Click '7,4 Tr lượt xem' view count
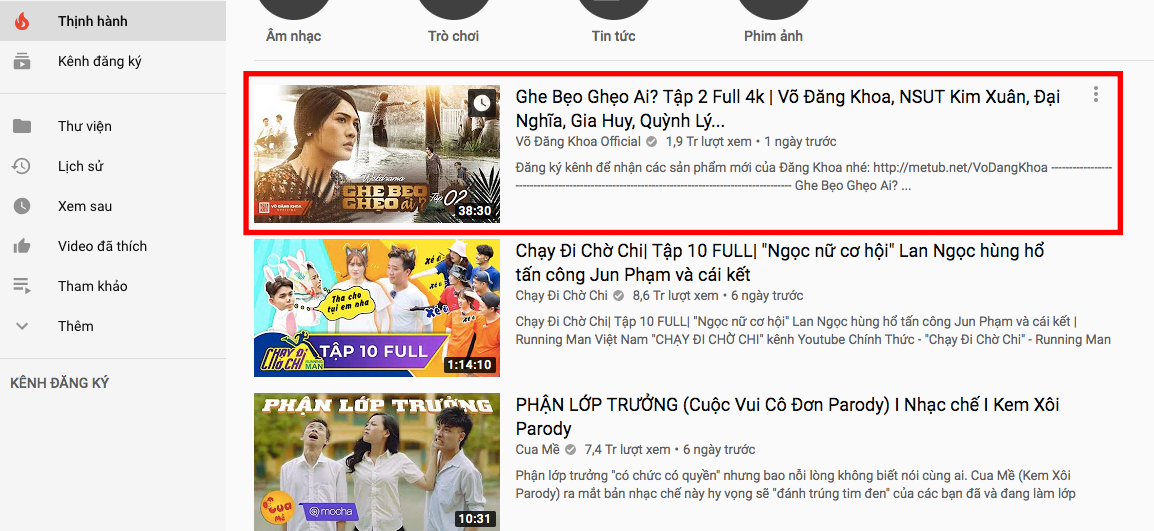Viewport: 1154px width, 531px height. pyautogui.click(x=628, y=449)
